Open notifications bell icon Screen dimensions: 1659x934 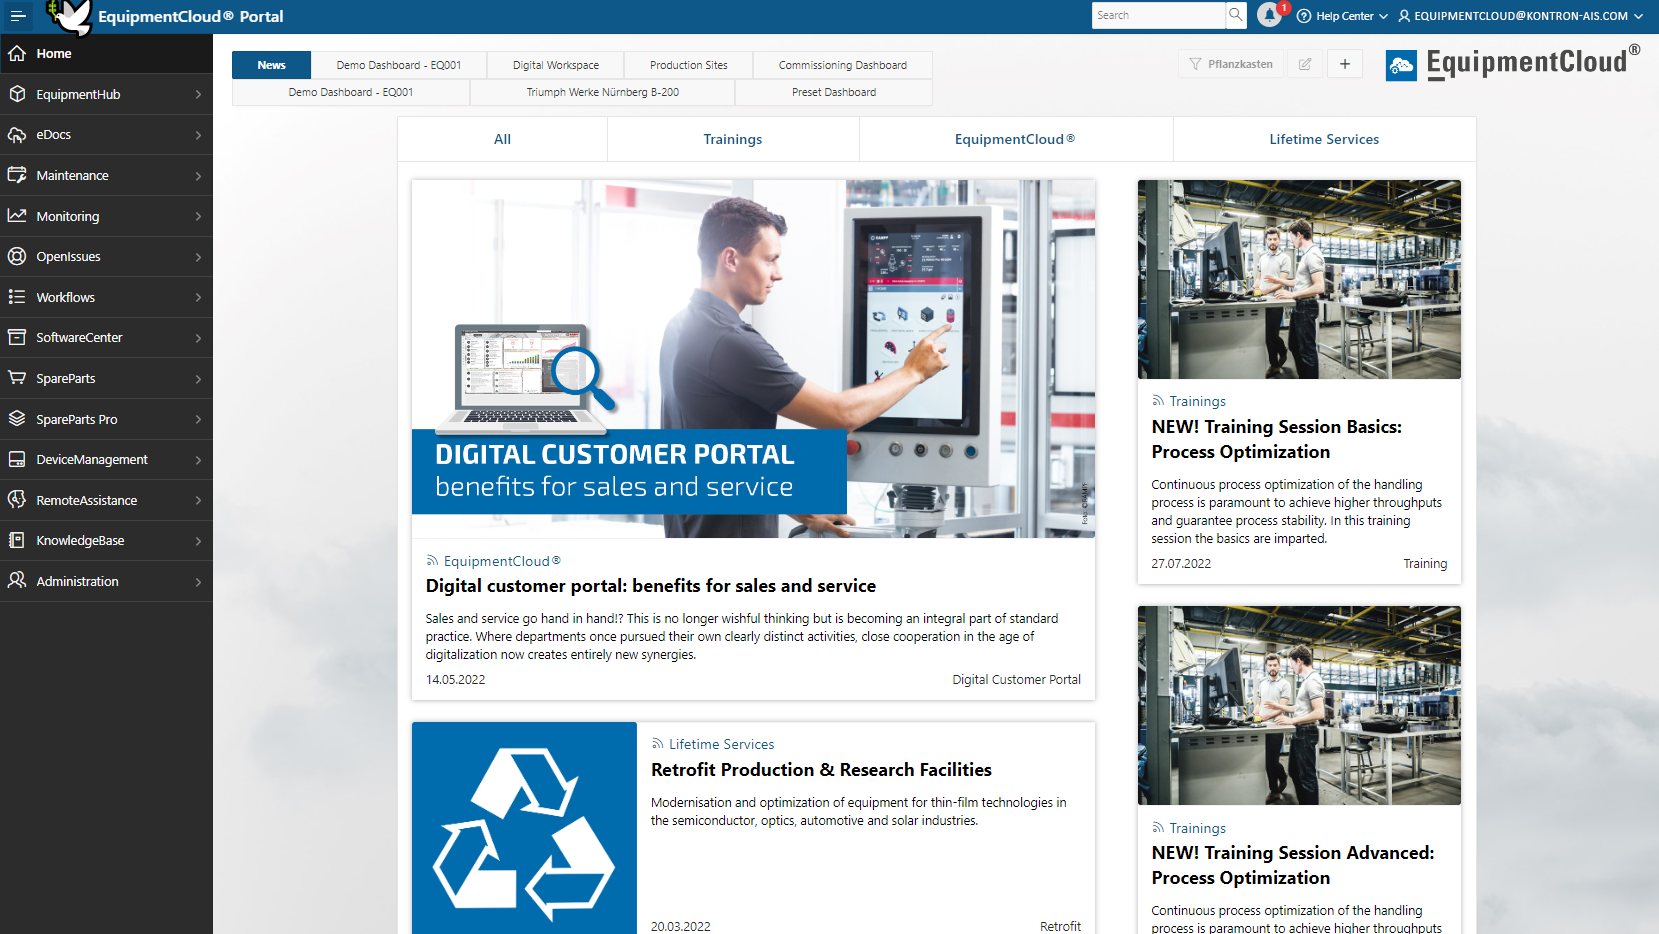click(1270, 15)
